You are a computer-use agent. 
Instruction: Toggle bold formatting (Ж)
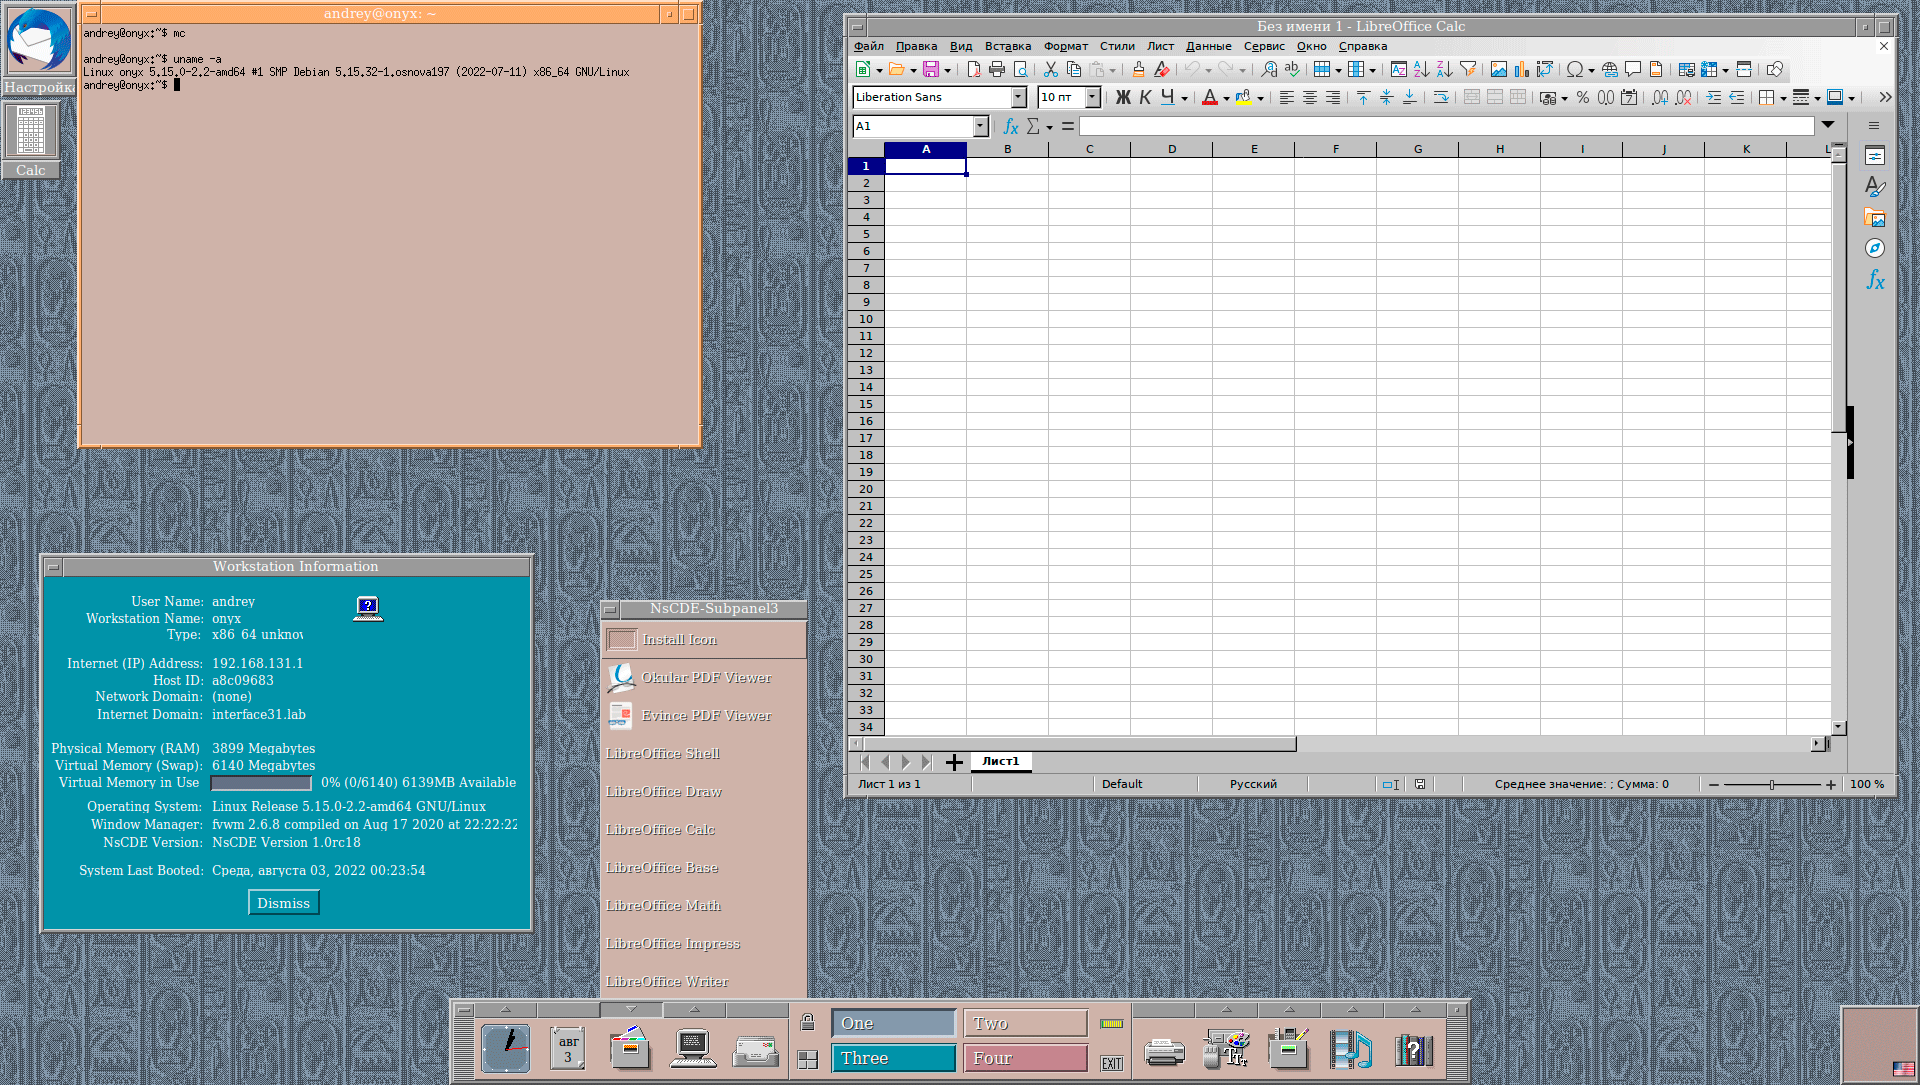point(1123,97)
